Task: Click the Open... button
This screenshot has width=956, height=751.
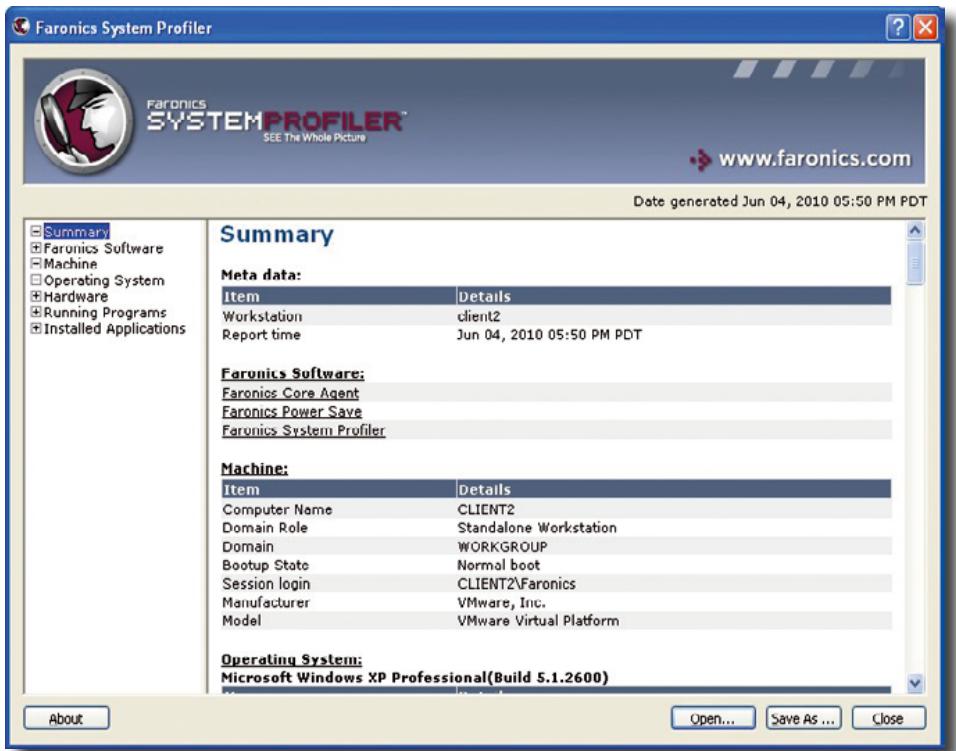Action: coord(713,719)
